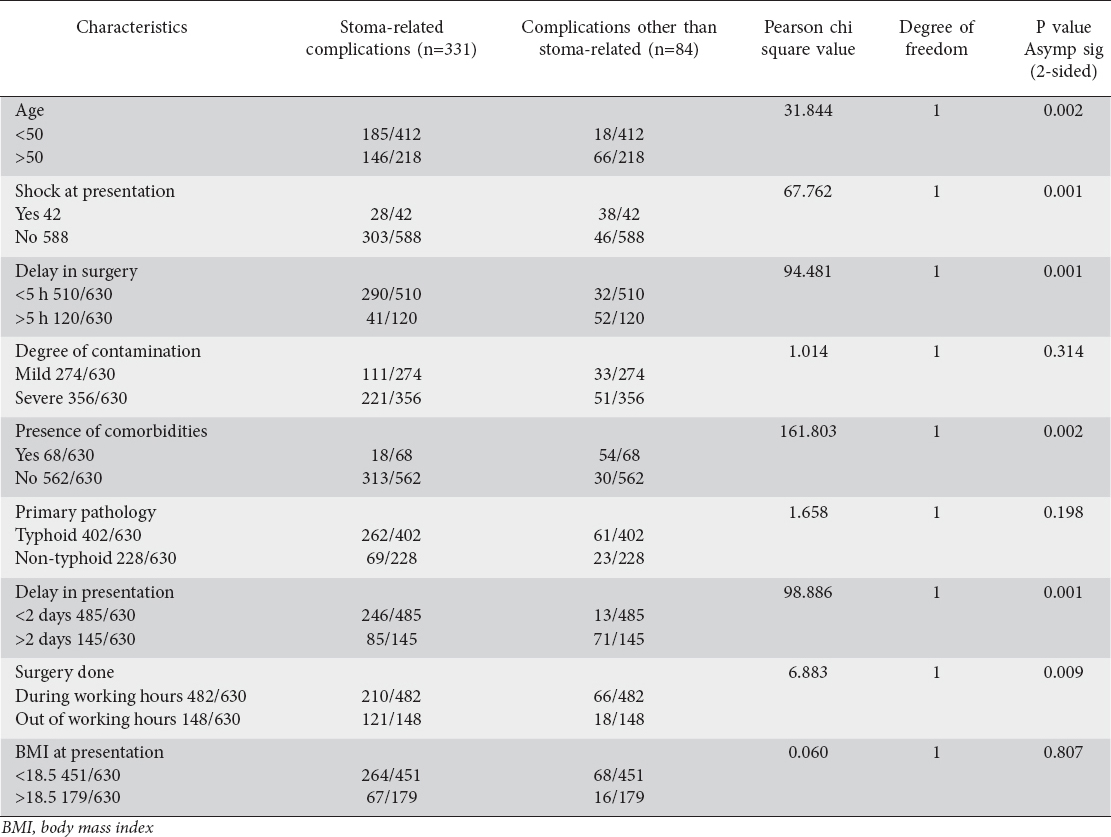The height and width of the screenshot is (837, 1111).
Task: Select the During working hours 482/630 label
Action: 131,695
